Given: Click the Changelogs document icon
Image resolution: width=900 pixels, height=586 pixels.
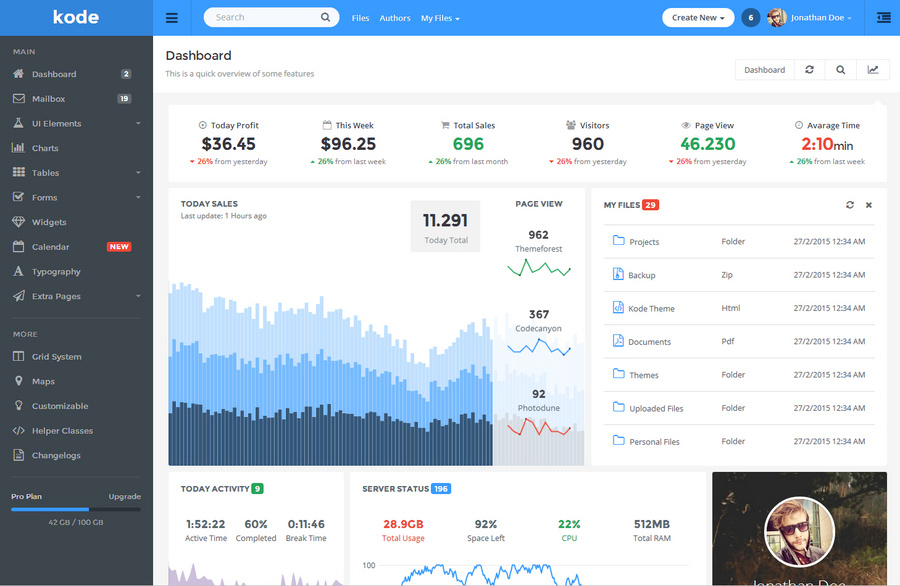Looking at the screenshot, I should coord(18,455).
